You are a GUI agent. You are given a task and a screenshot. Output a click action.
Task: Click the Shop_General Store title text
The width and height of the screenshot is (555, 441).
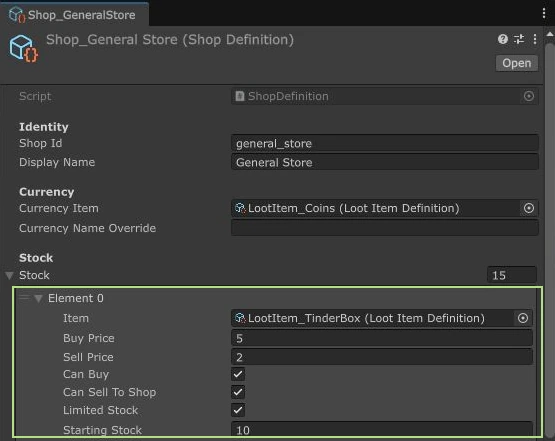point(170,40)
